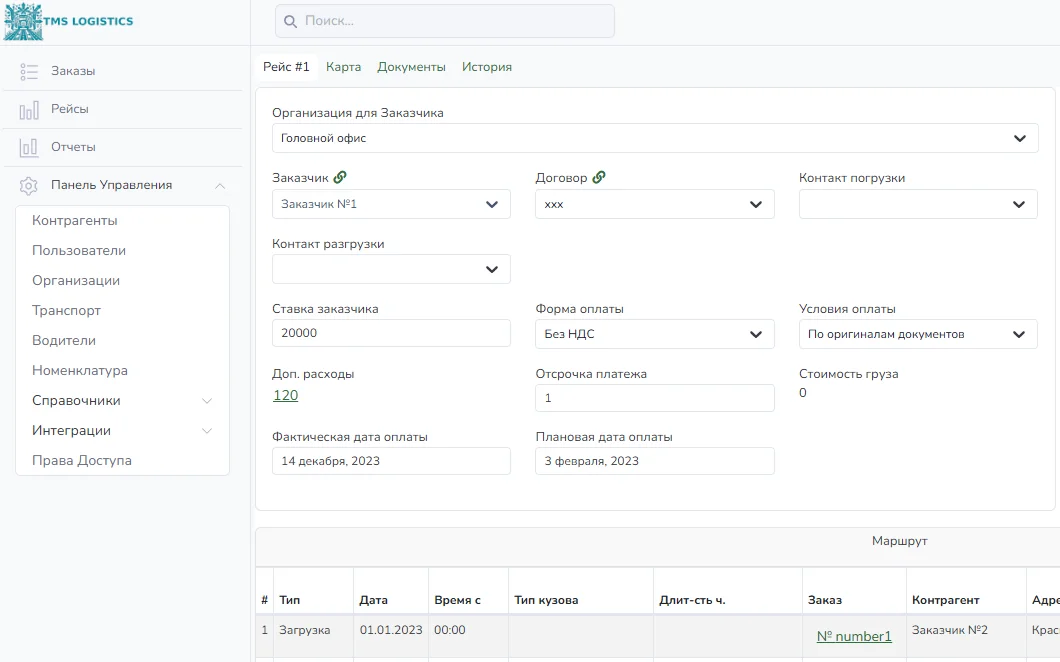Open Контрагенты in the sidebar
The height and width of the screenshot is (662, 1060).
pyautogui.click(x=75, y=220)
